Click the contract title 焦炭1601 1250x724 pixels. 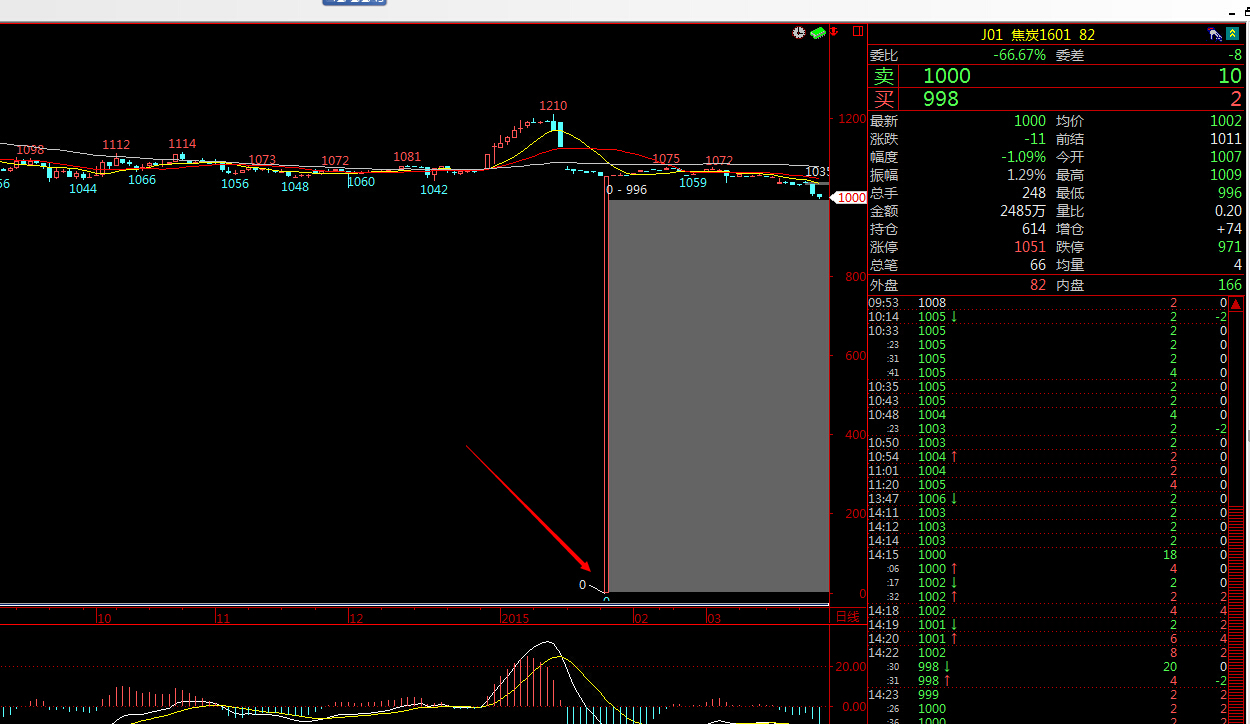click(1040, 35)
